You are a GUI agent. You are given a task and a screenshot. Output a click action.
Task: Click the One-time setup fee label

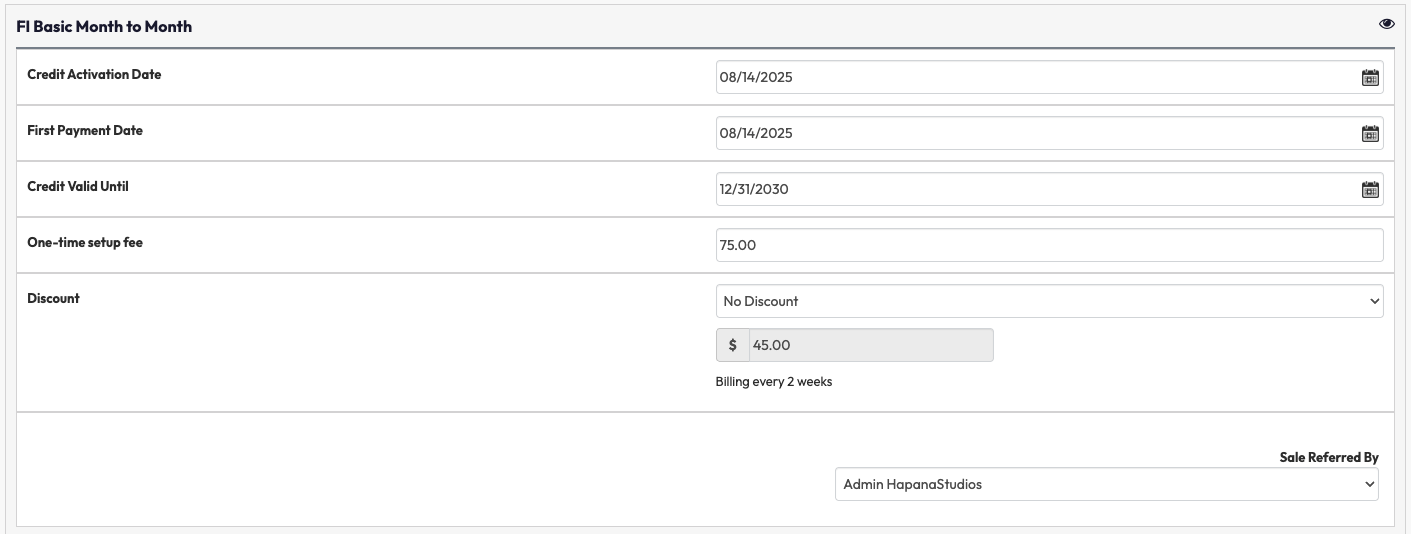[85, 243]
